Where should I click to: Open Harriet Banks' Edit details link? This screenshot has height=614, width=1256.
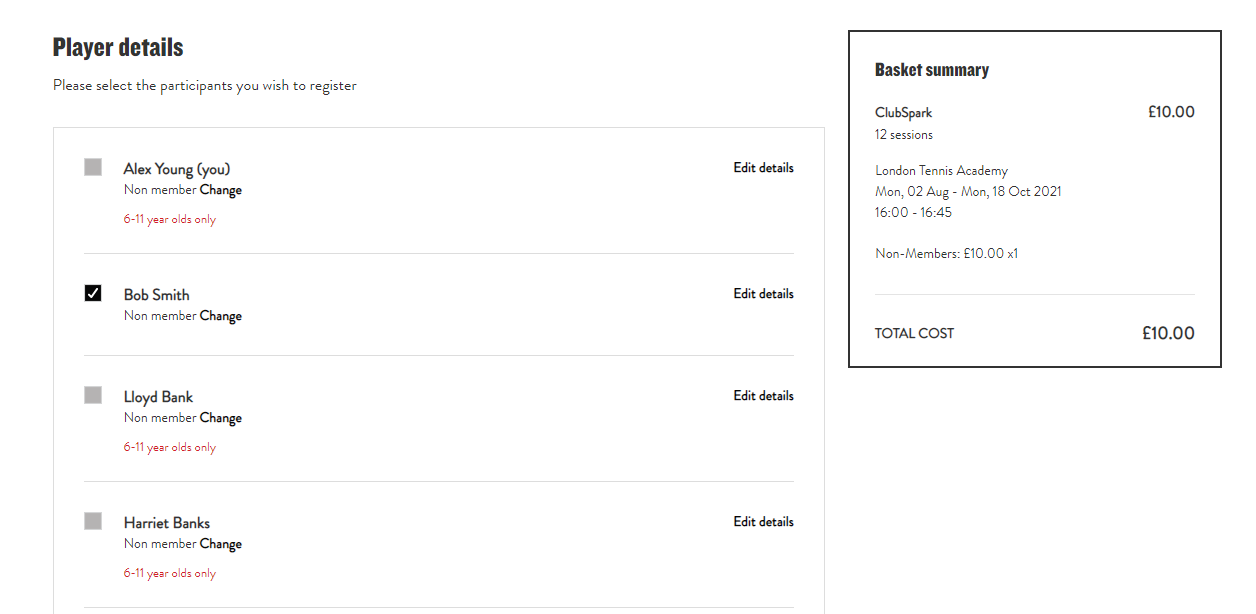tap(763, 522)
